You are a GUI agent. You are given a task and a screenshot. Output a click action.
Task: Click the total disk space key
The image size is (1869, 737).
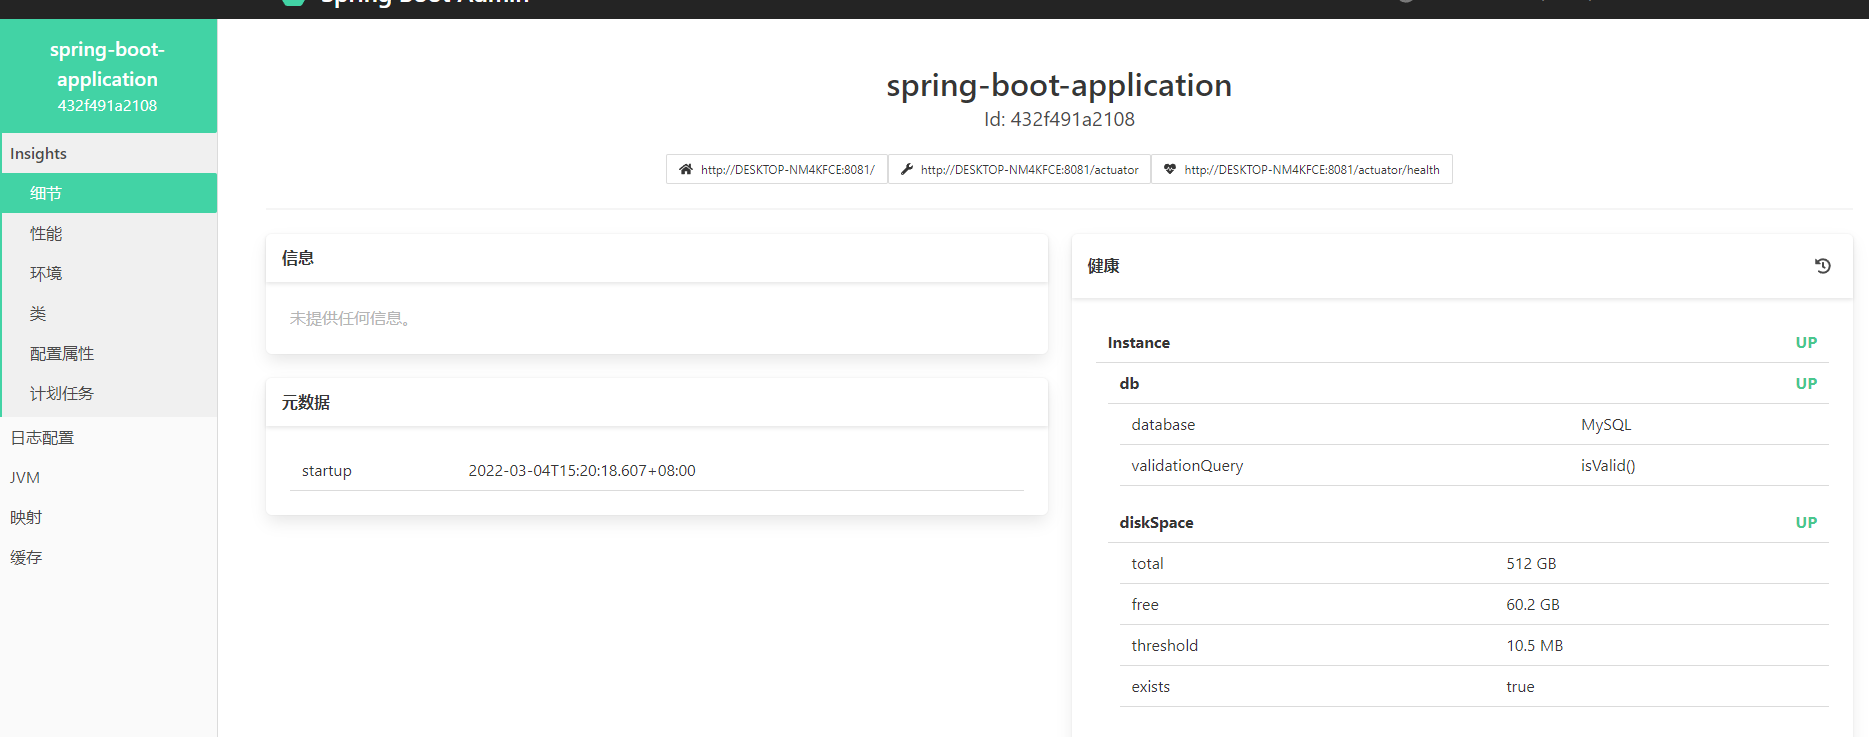coord(1147,563)
